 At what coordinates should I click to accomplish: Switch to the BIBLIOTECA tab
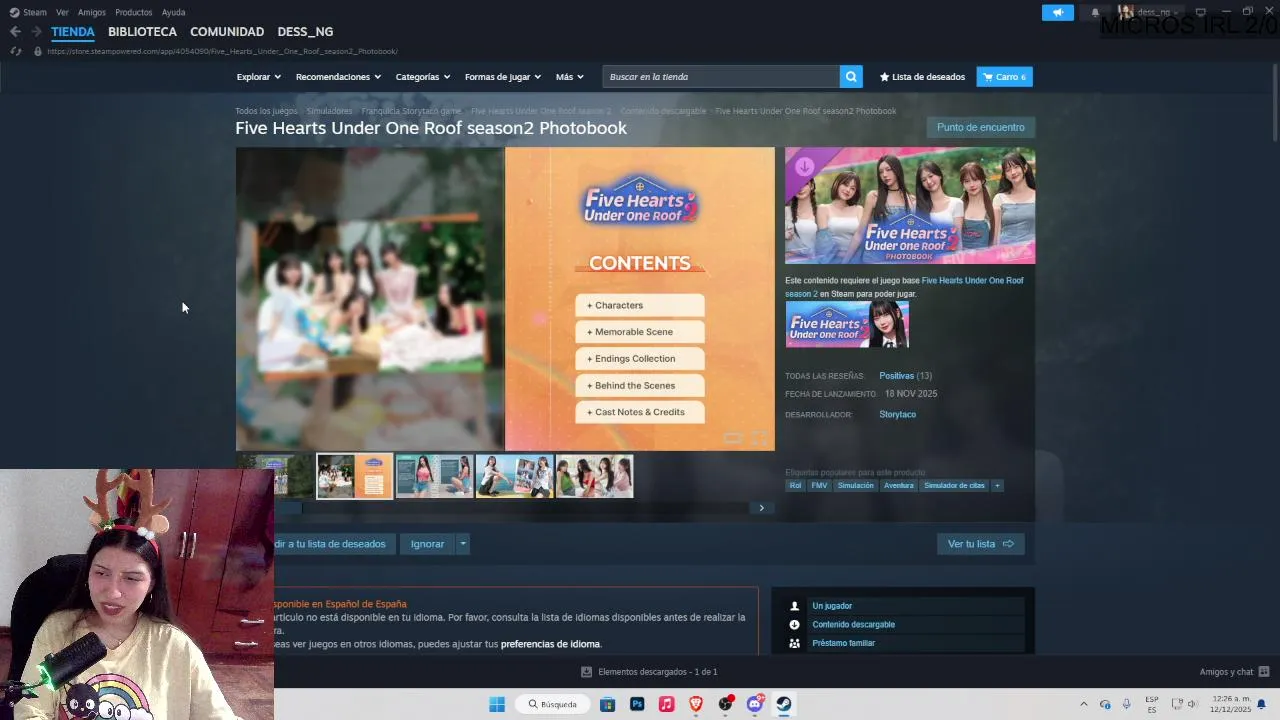tap(142, 32)
